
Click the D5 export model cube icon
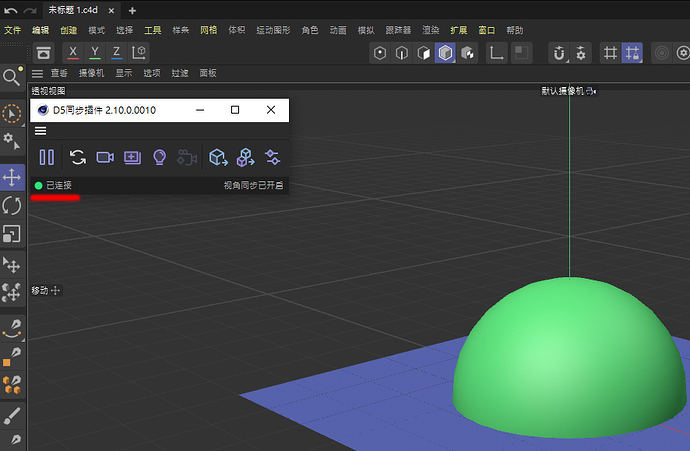pyautogui.click(x=218, y=157)
